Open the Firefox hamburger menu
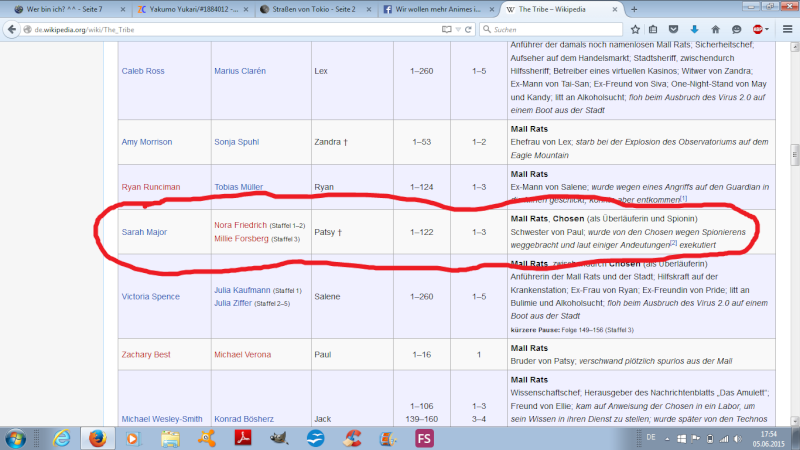Viewport: 800px width, 450px height. 787,30
